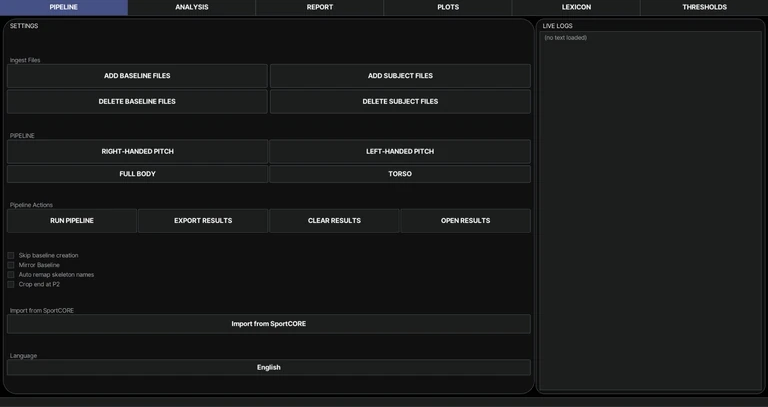The width and height of the screenshot is (768, 407).
Task: Enable Auto remap skeleton names
Action: [x=11, y=275]
